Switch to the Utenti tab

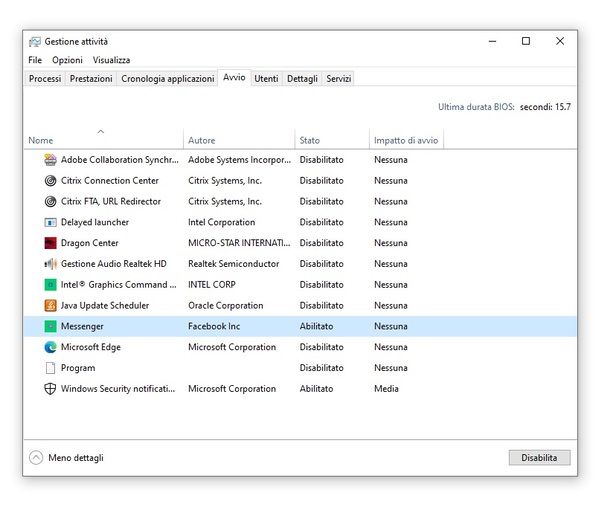coord(266,79)
